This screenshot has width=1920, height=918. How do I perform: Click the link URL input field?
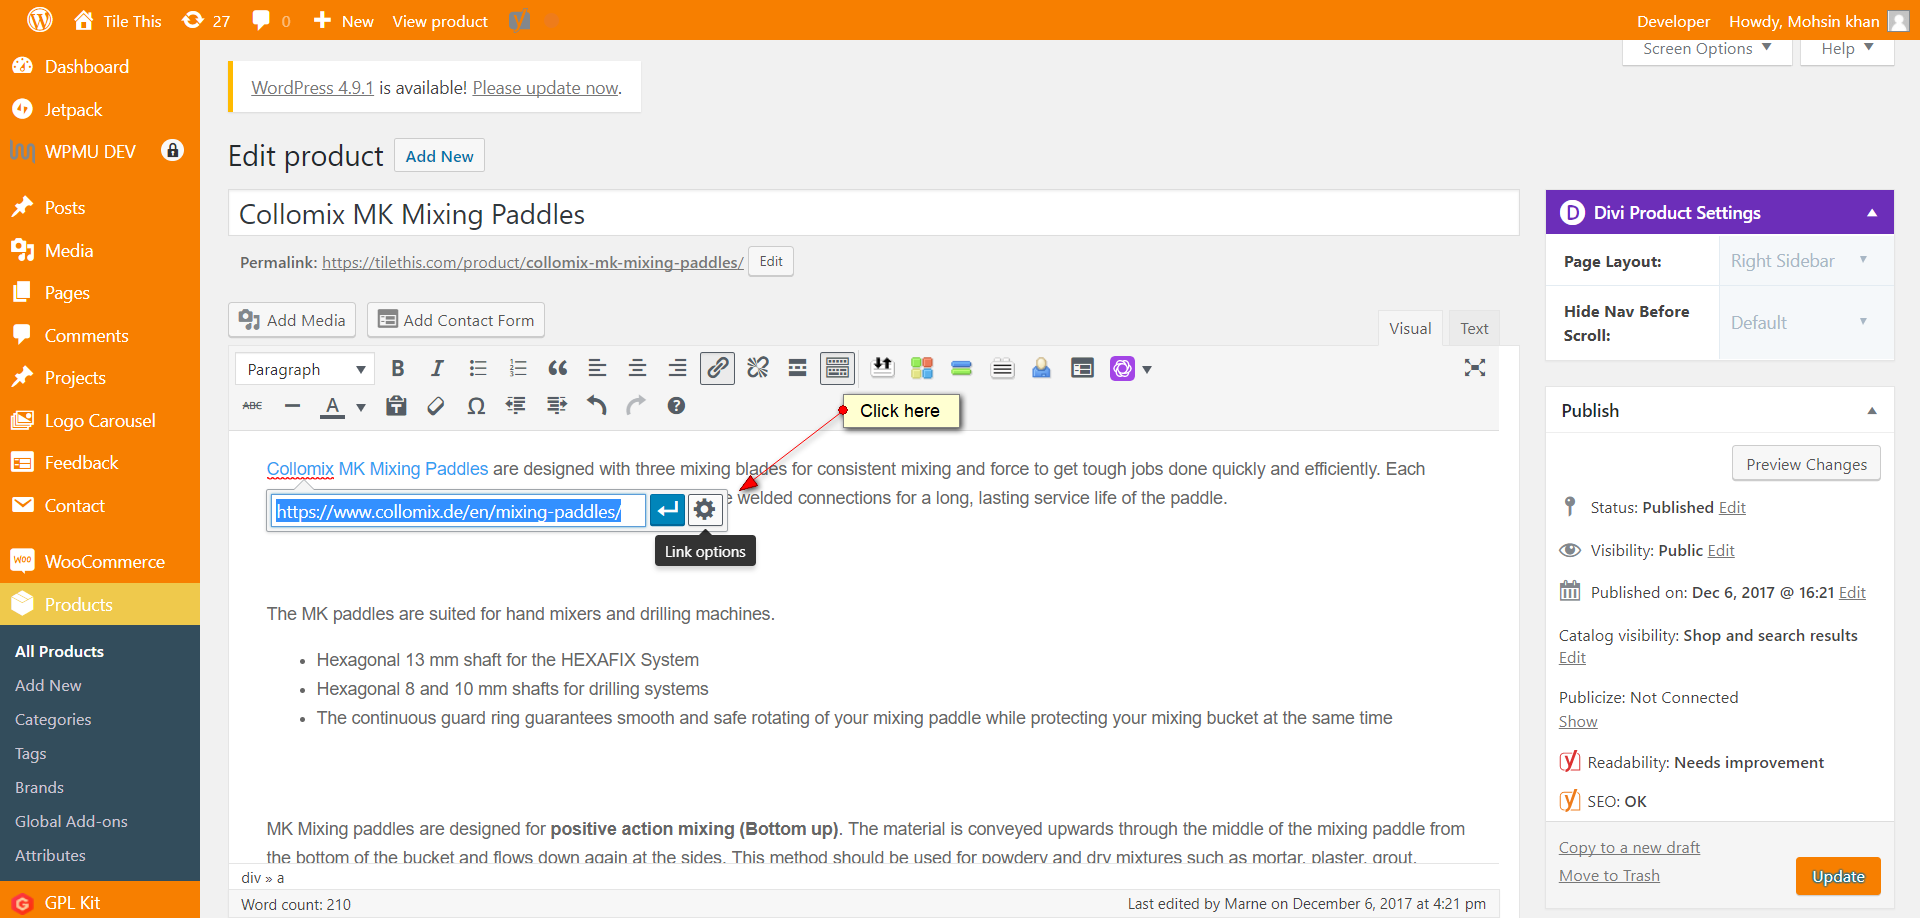click(459, 511)
